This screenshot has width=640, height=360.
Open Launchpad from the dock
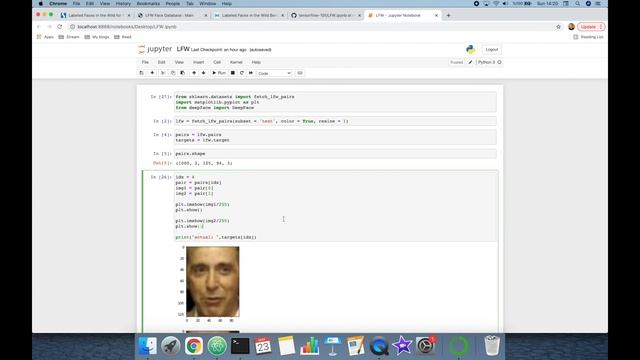pyautogui.click(x=171, y=346)
